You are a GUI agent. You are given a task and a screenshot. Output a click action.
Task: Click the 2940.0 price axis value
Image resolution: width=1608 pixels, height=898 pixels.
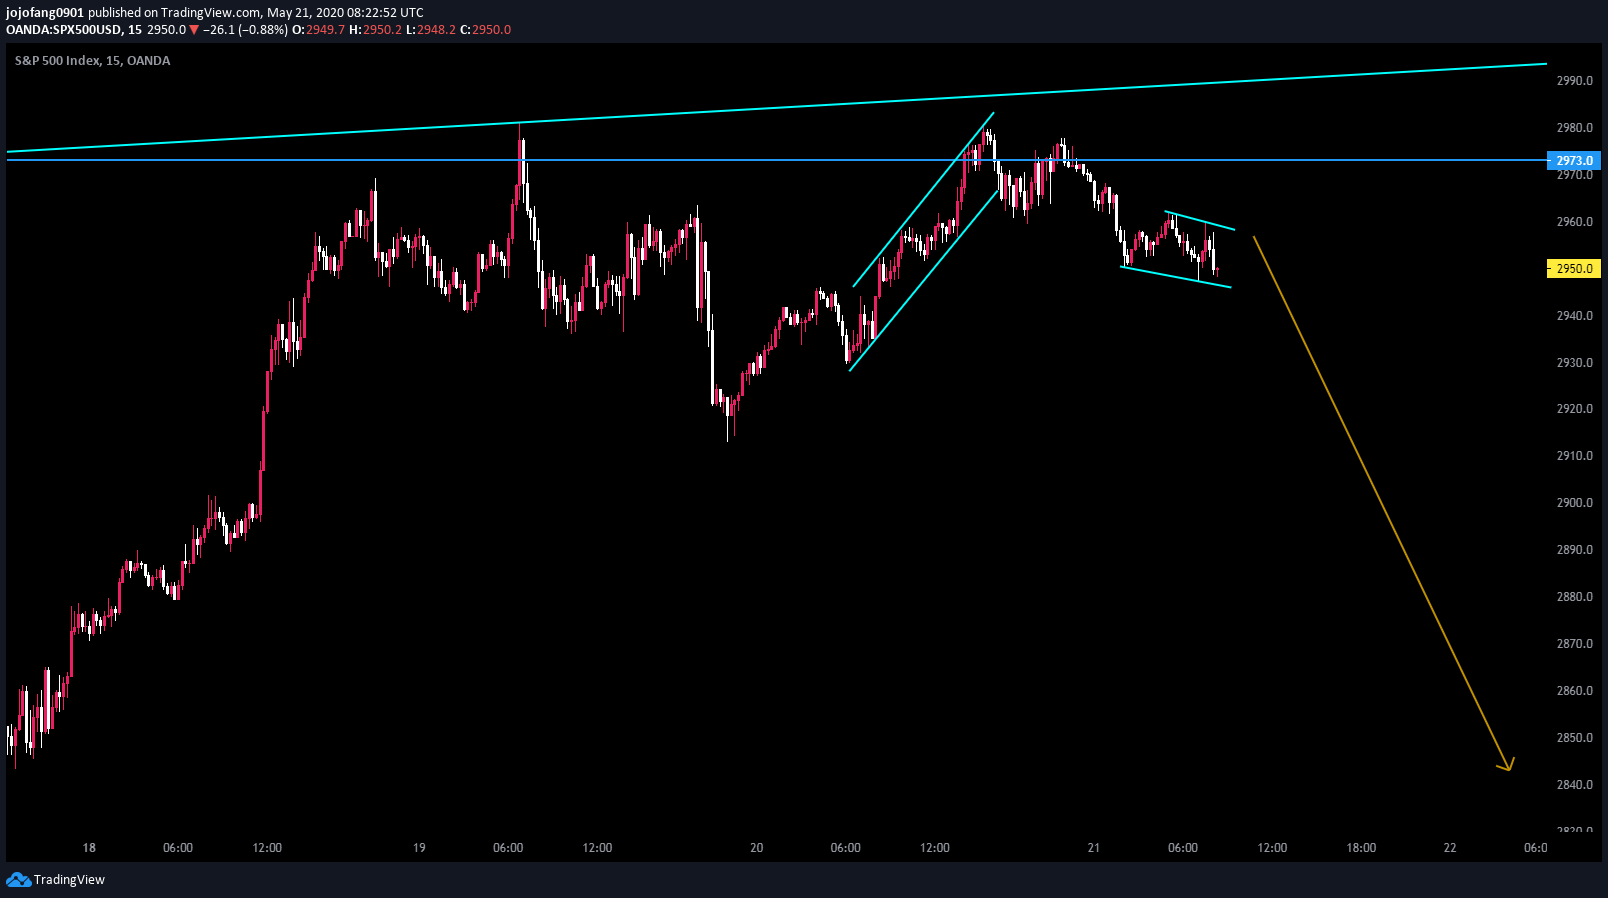(1575, 316)
